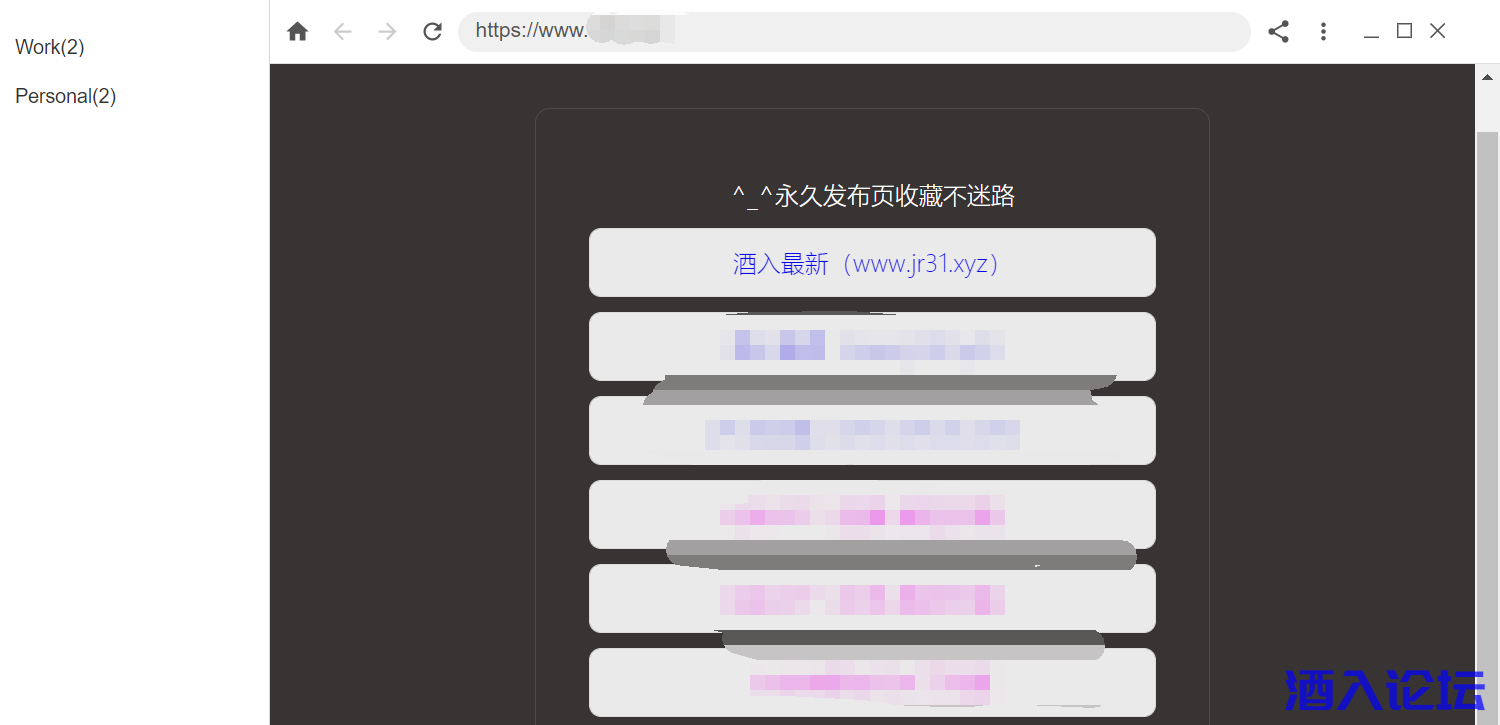This screenshot has height=725, width=1500.
Task: Click the blue 酒入论坛 logo
Action: (1385, 690)
